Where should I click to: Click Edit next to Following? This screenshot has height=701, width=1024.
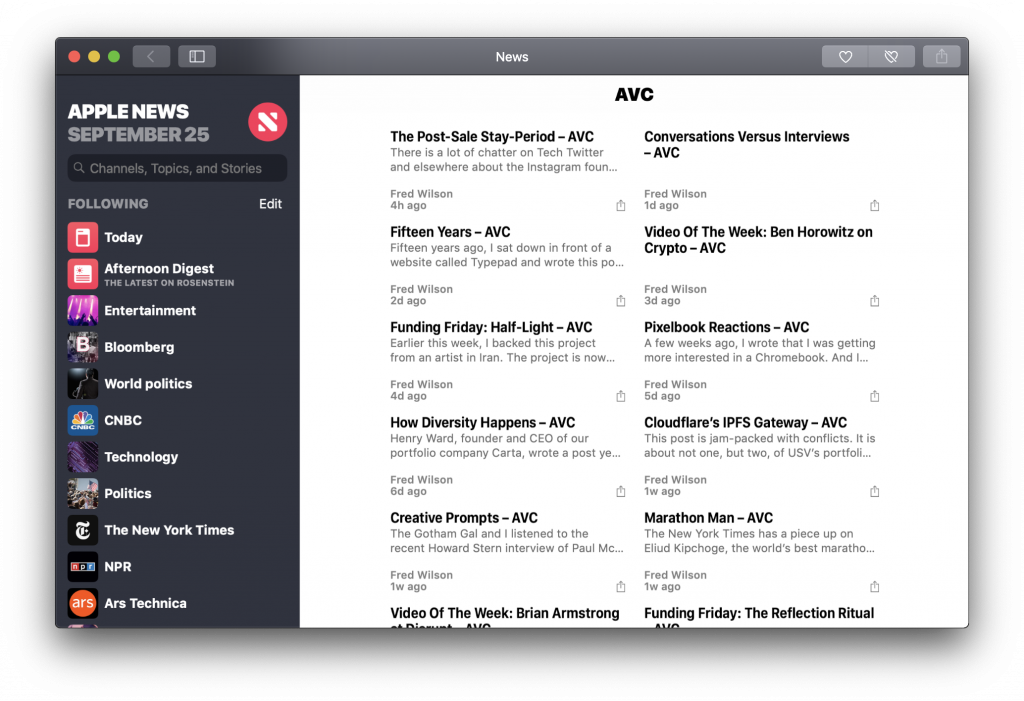(x=270, y=204)
